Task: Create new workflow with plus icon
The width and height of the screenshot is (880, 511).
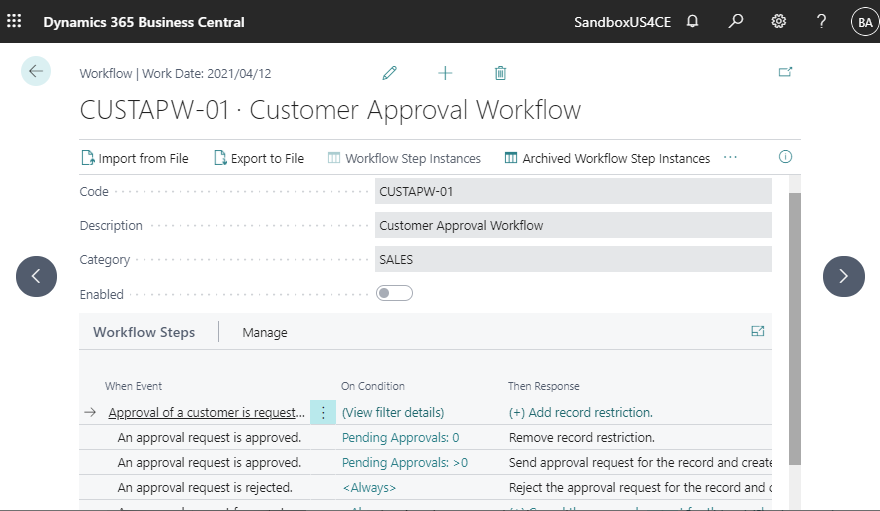Action: 445,73
